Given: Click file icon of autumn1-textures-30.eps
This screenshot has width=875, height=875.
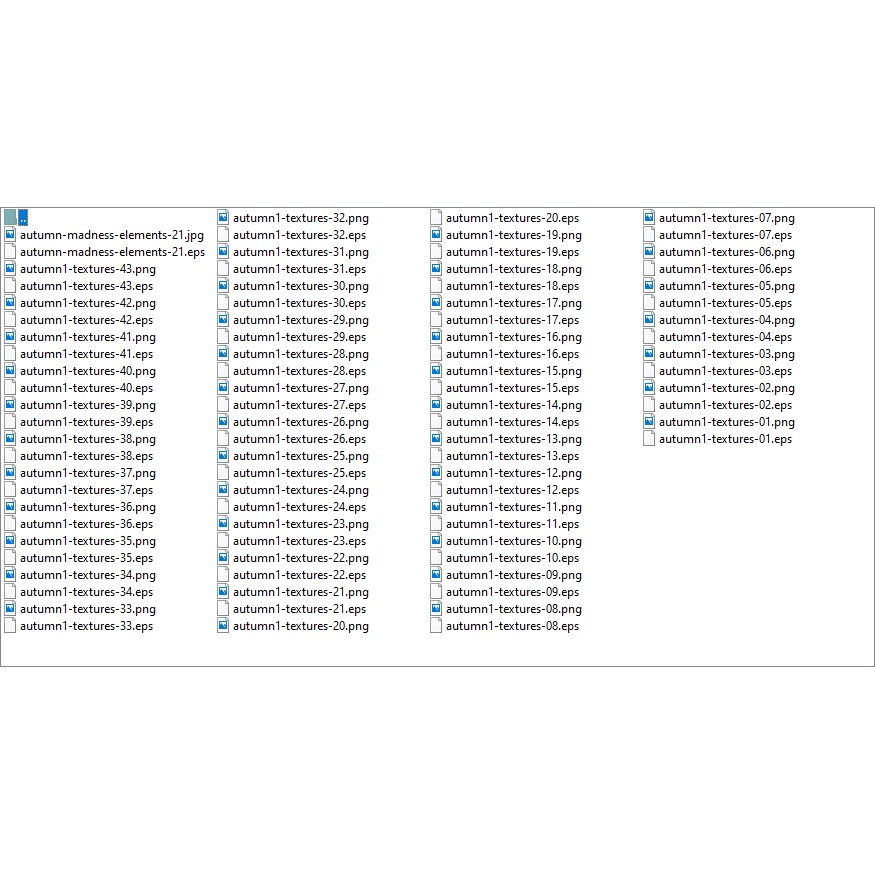Looking at the screenshot, I should click(223, 302).
